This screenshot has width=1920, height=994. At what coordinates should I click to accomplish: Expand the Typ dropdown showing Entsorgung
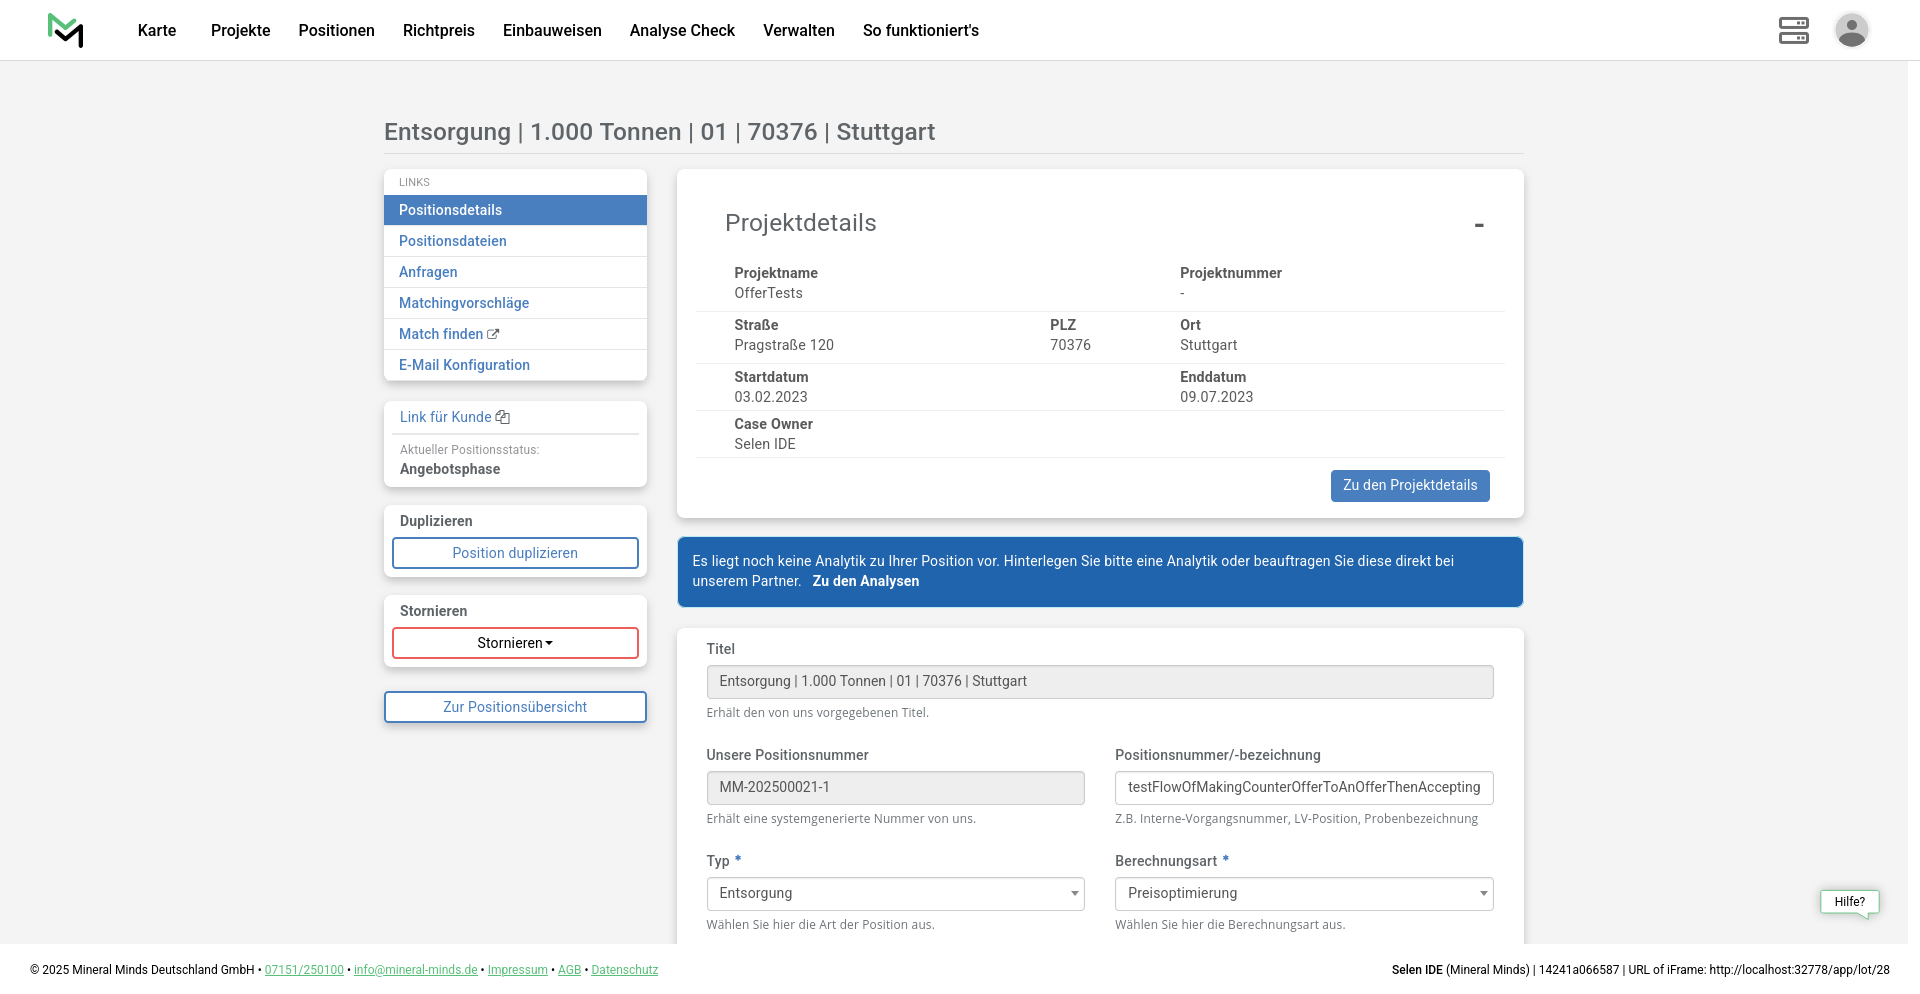click(895, 894)
